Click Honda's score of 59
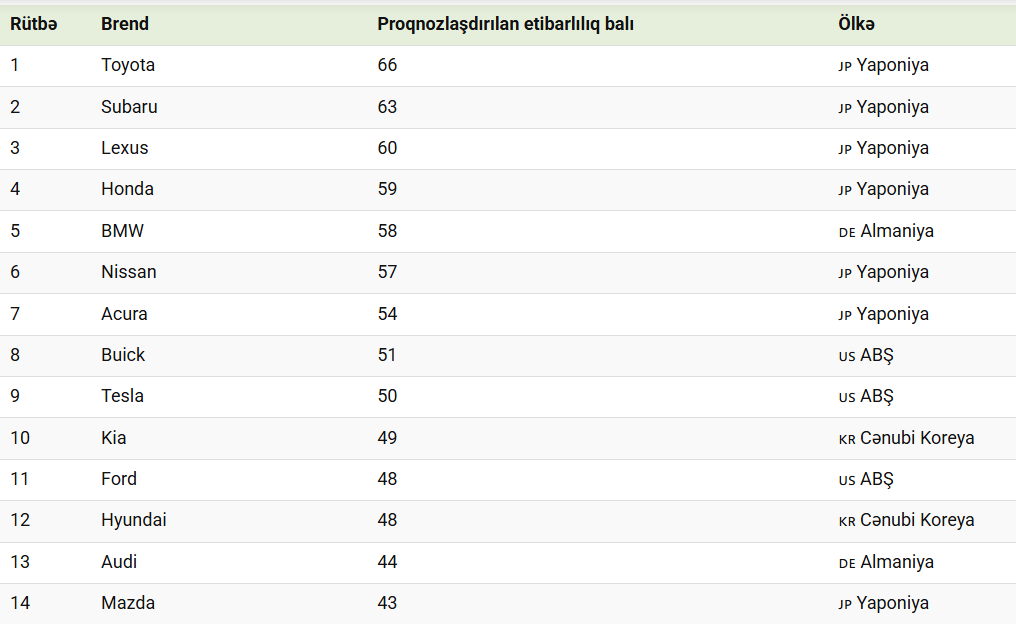 [x=387, y=189]
